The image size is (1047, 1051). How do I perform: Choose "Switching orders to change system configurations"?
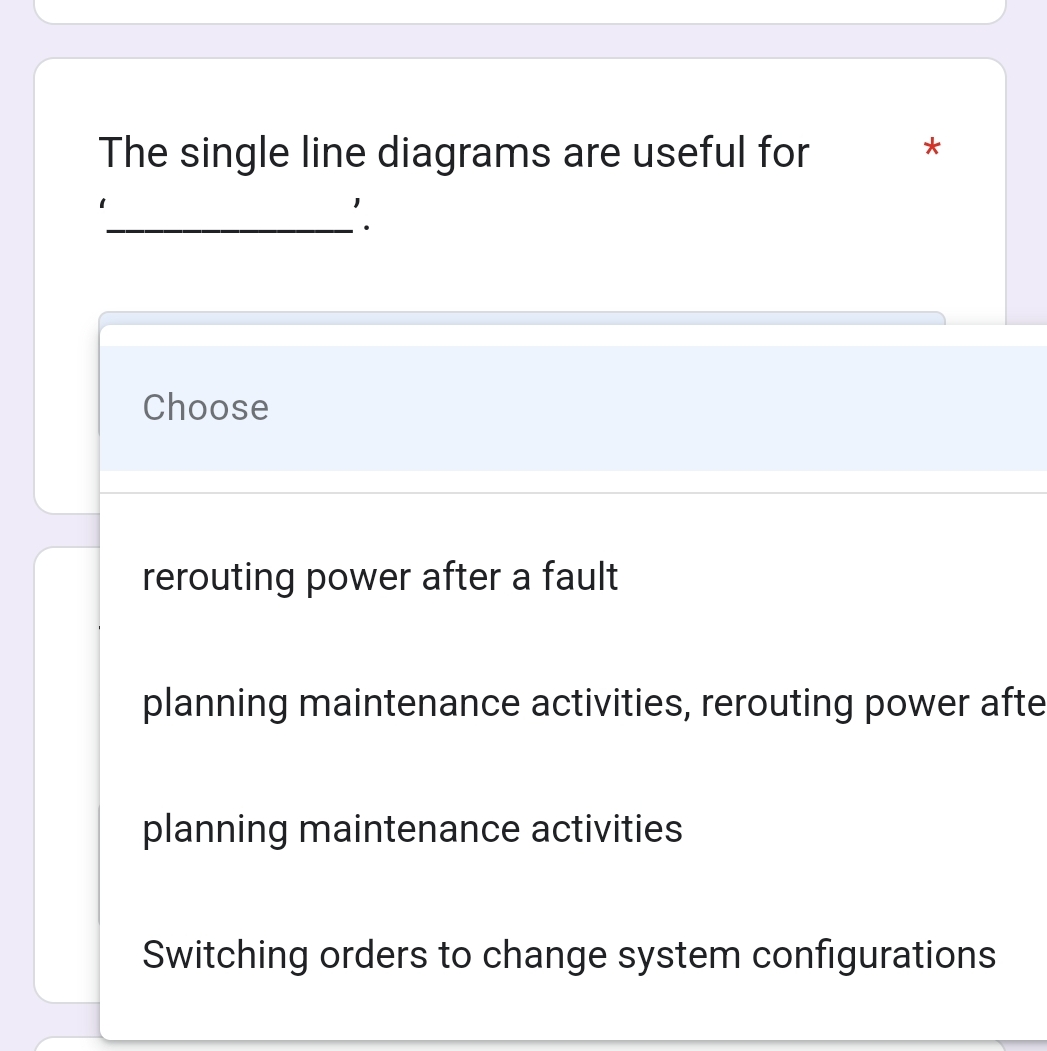tap(569, 954)
